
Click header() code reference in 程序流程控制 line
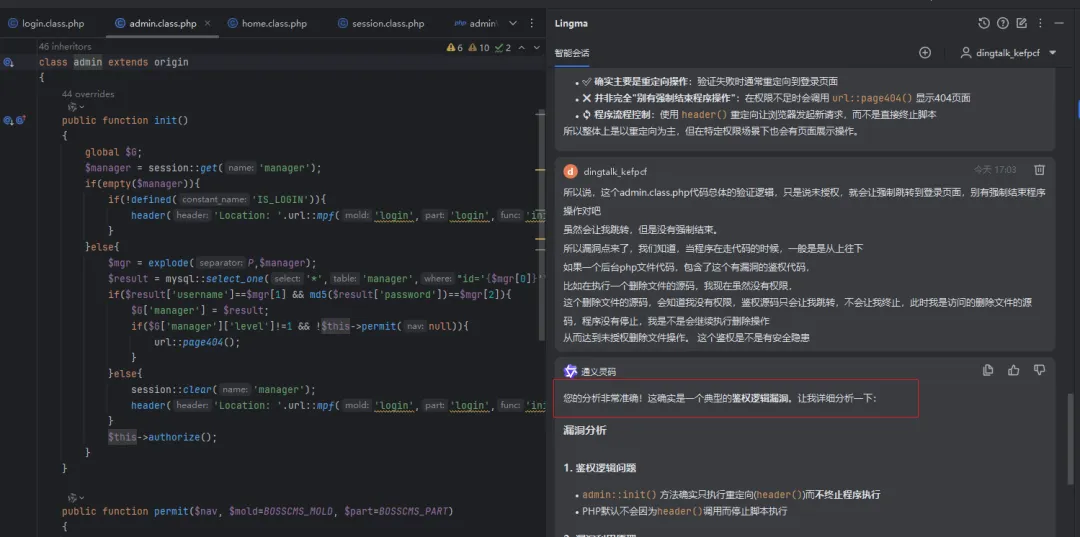tap(704, 115)
